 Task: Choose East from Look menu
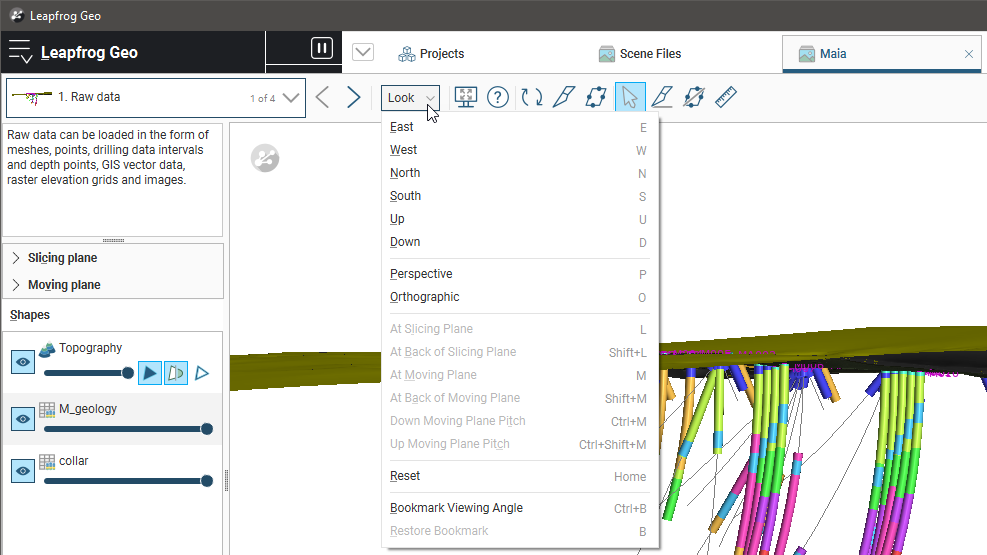click(x=519, y=127)
